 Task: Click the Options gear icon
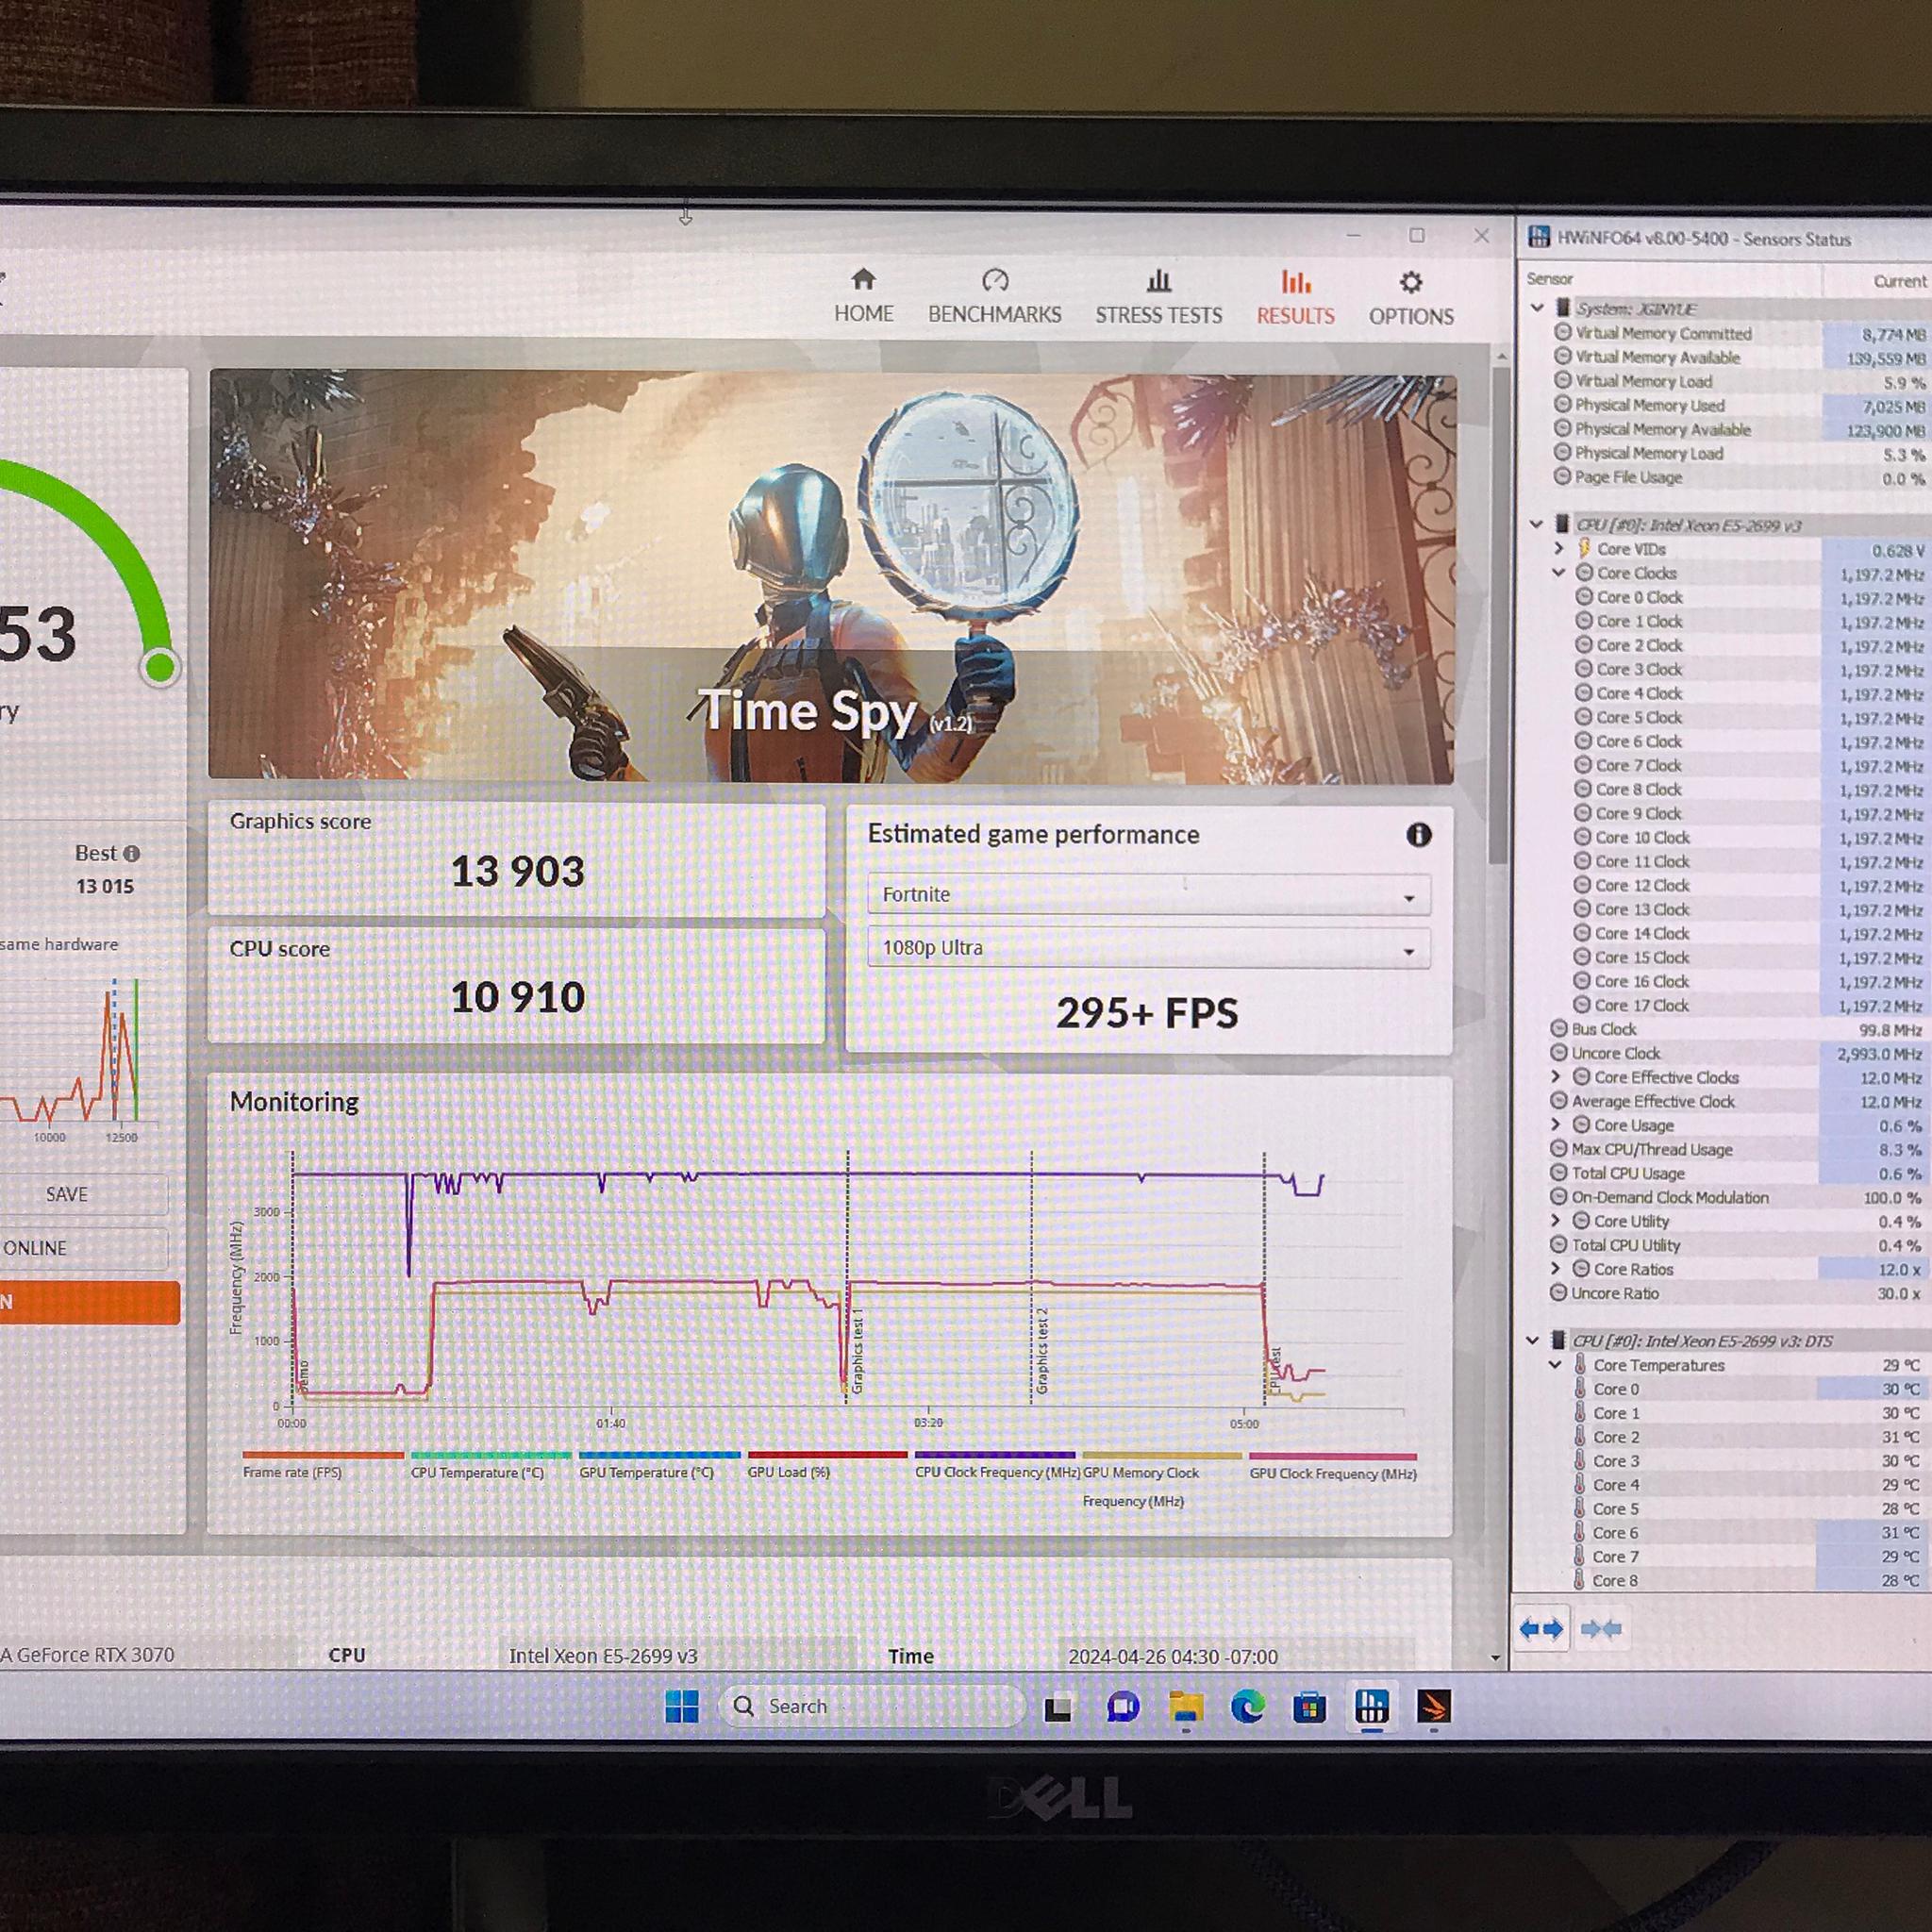pos(1411,282)
